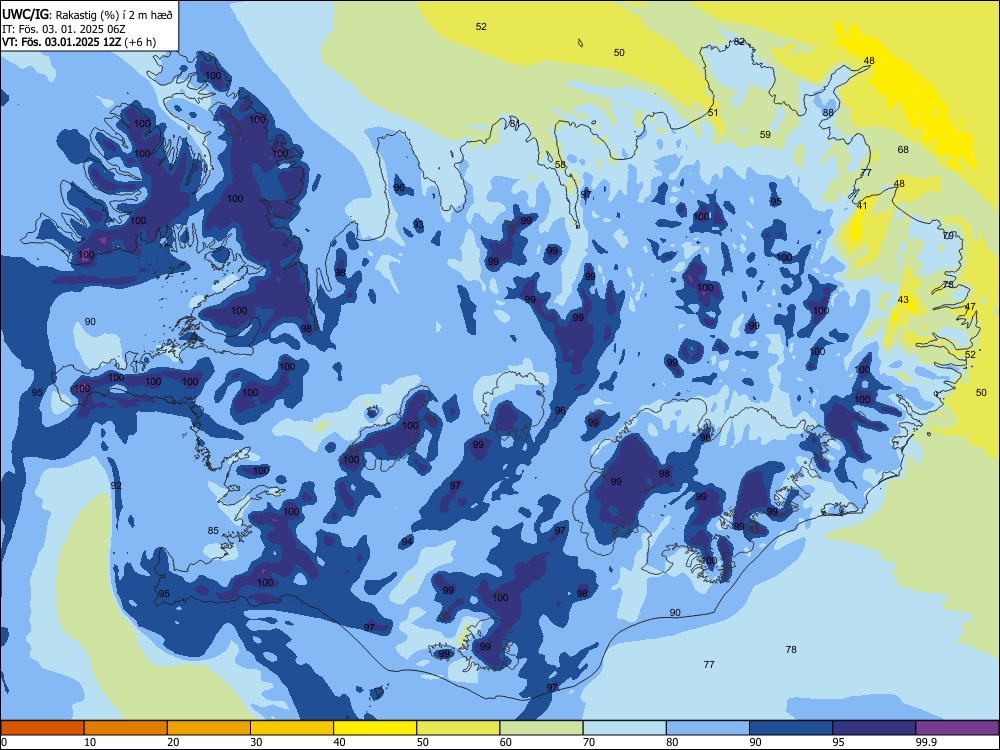
Task: Click the map value '85' in the southwest
Action: 213,530
